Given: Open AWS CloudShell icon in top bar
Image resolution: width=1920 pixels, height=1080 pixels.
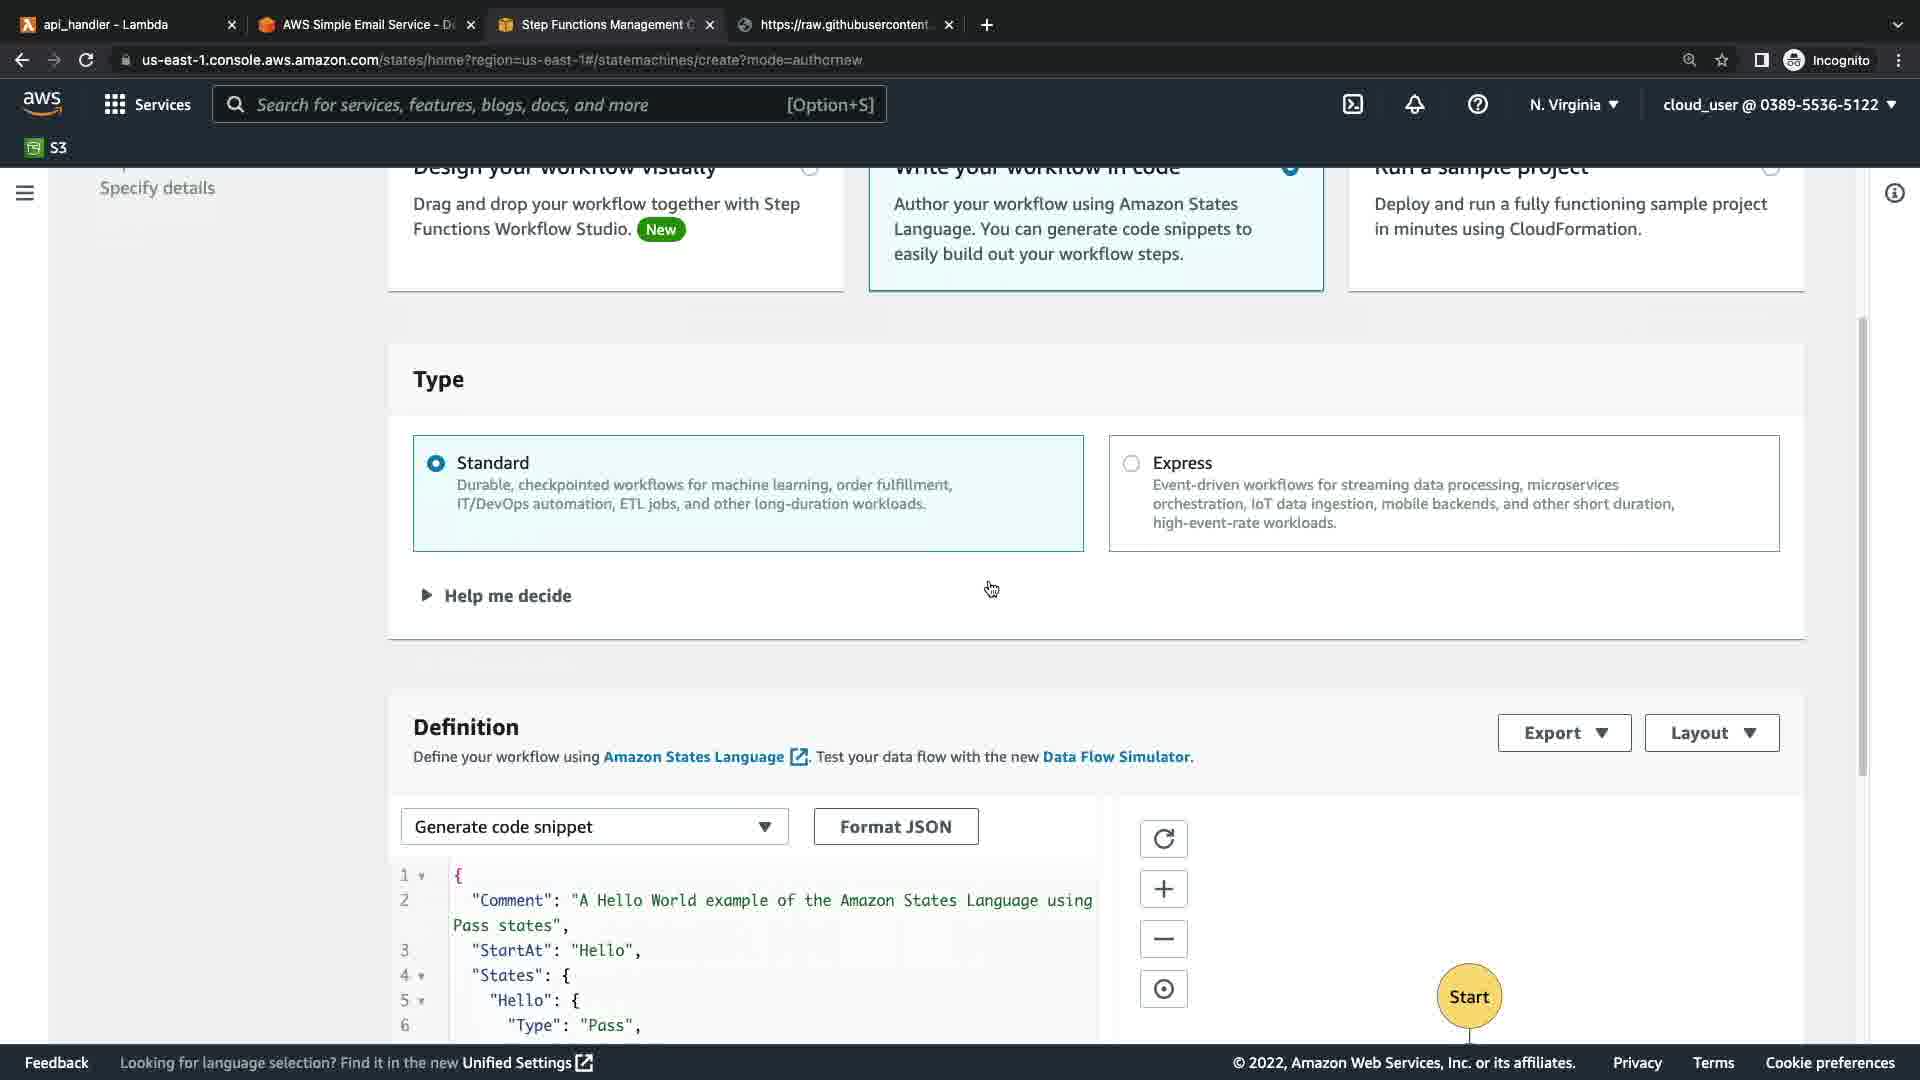Looking at the screenshot, I should click(x=1352, y=104).
